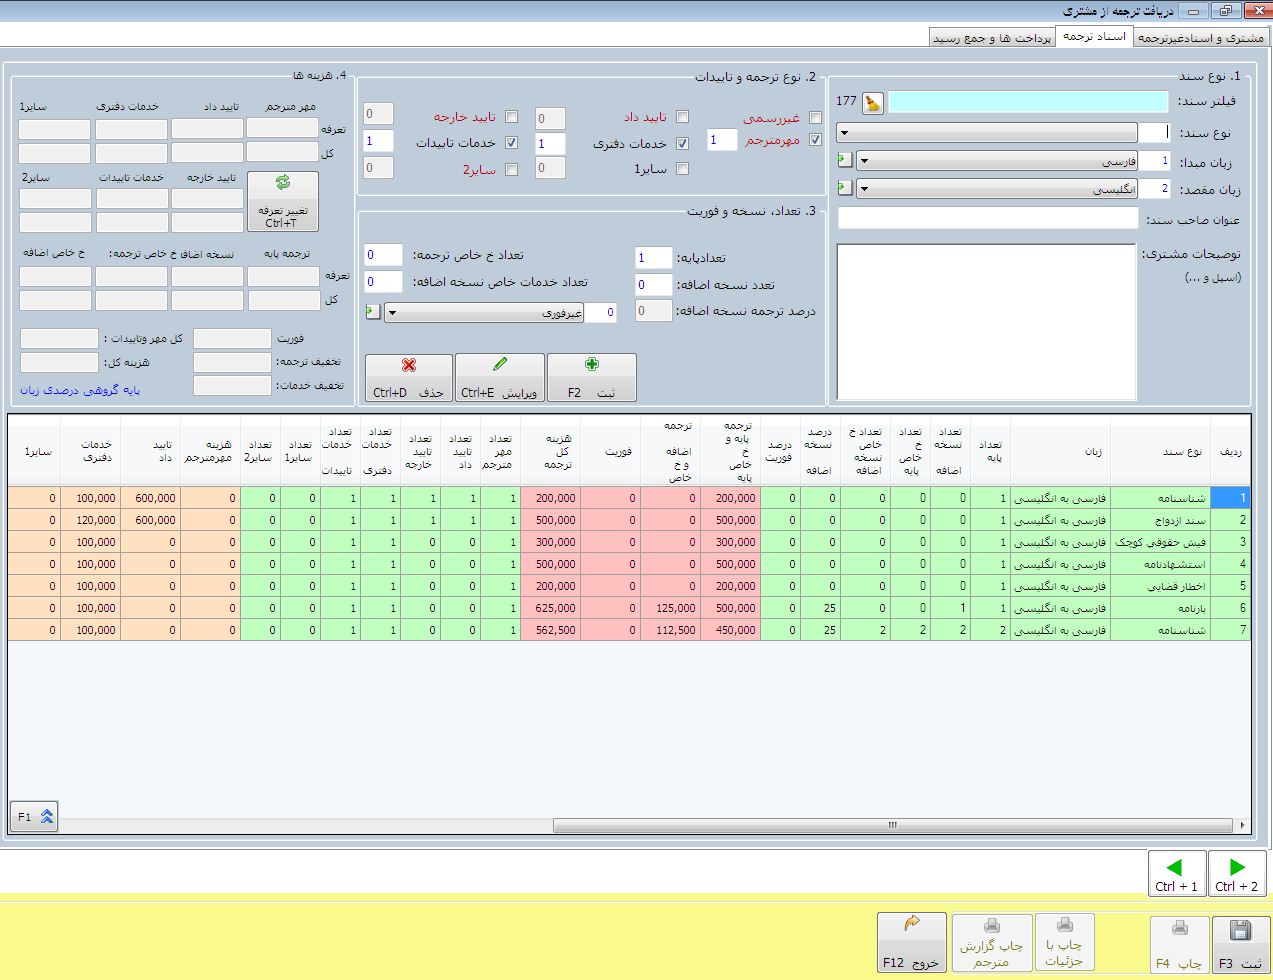The width and height of the screenshot is (1273, 980).
Task: Click the horizontal scrollbar of the table
Action: [x=893, y=826]
